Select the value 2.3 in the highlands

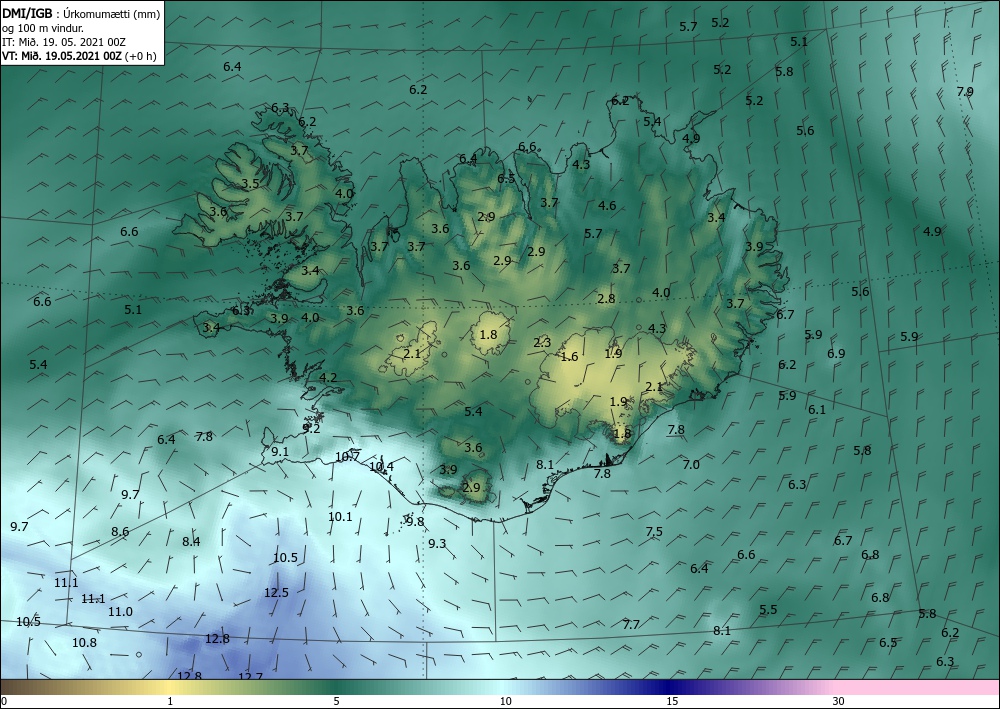[542, 342]
